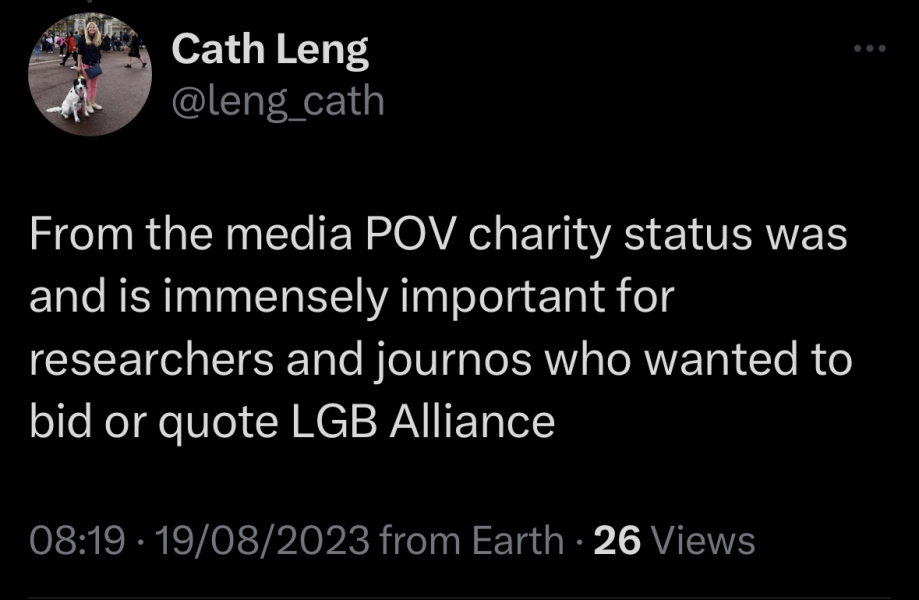Click the word 'researchers' in the tweet
Image resolution: width=919 pixels, height=600 pixels.
(x=152, y=360)
